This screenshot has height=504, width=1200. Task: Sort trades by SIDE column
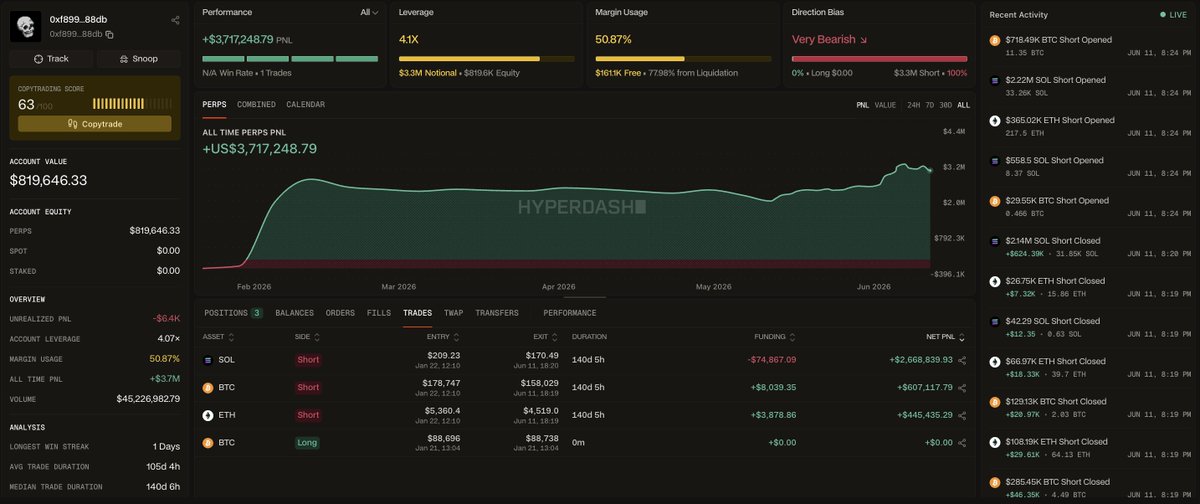click(308, 337)
